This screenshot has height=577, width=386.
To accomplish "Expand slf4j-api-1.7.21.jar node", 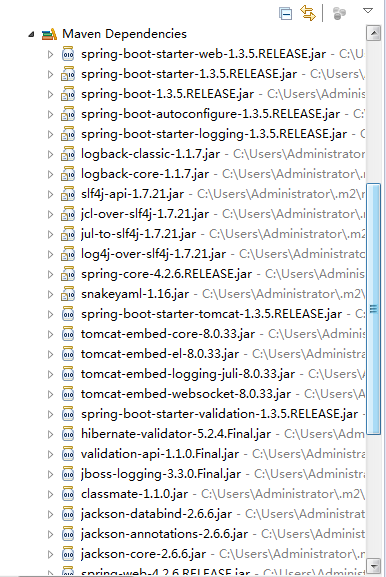I will [50, 194].
